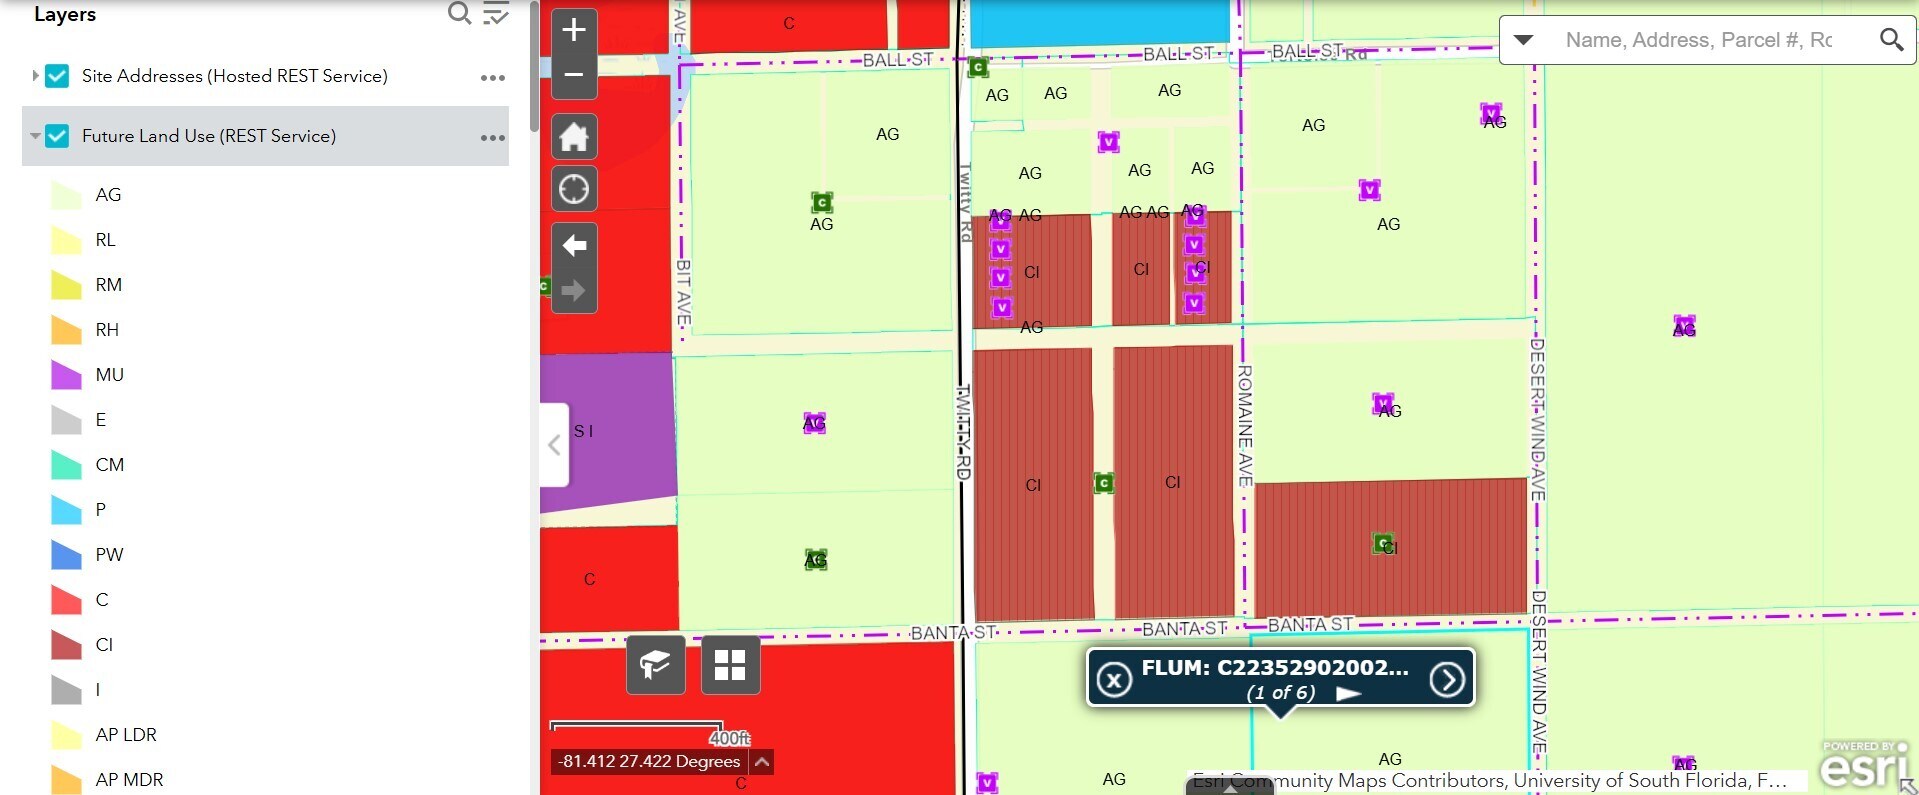Viewport: 1919px width, 795px height.
Task: Find my location on the map
Action: [x=574, y=189]
